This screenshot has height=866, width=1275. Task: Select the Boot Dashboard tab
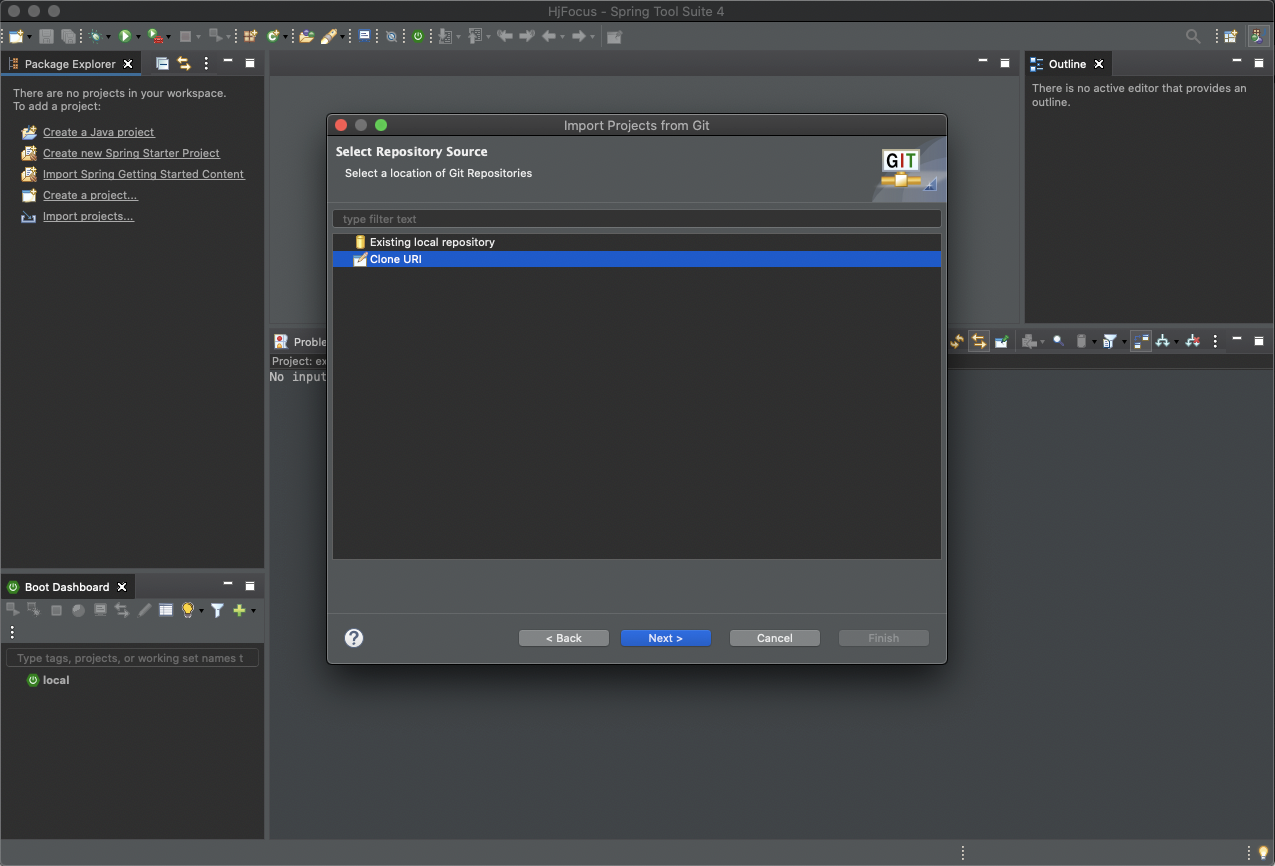67,587
